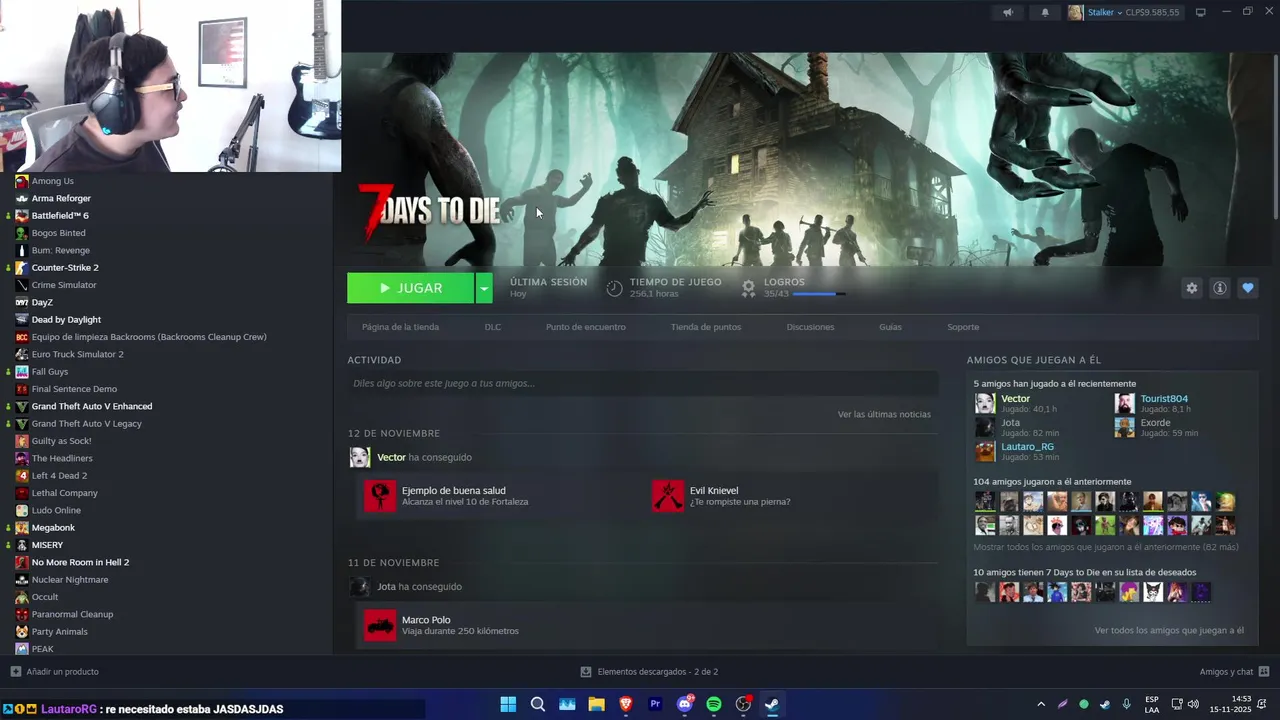The width and height of the screenshot is (1280, 720).
Task: Select Among Us in the library list
Action: pyautogui.click(x=52, y=181)
